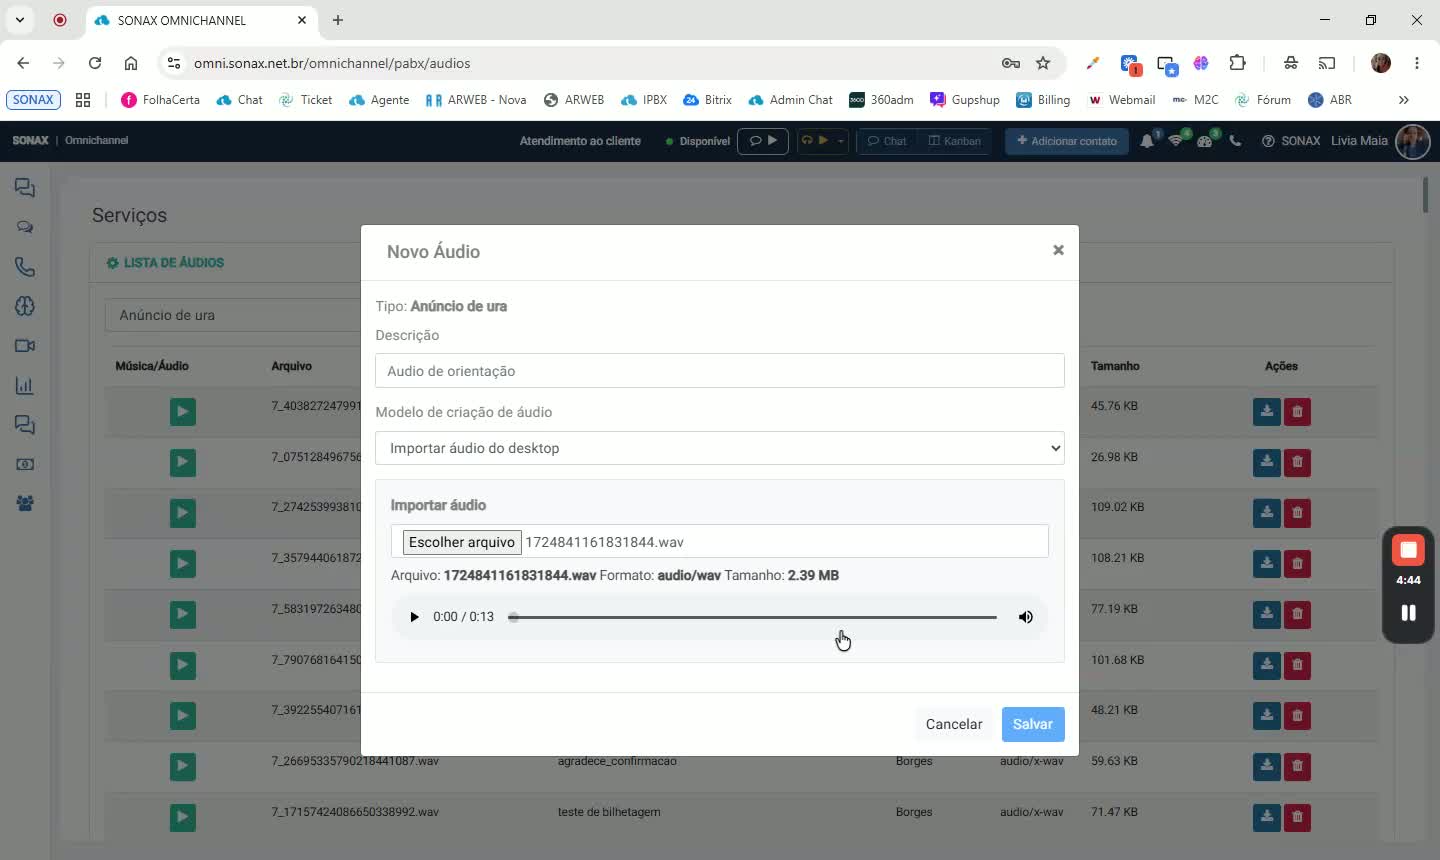Image resolution: width=1440 pixels, height=860 pixels.
Task: Download the 26.98 KB audio file
Action: click(x=1267, y=462)
